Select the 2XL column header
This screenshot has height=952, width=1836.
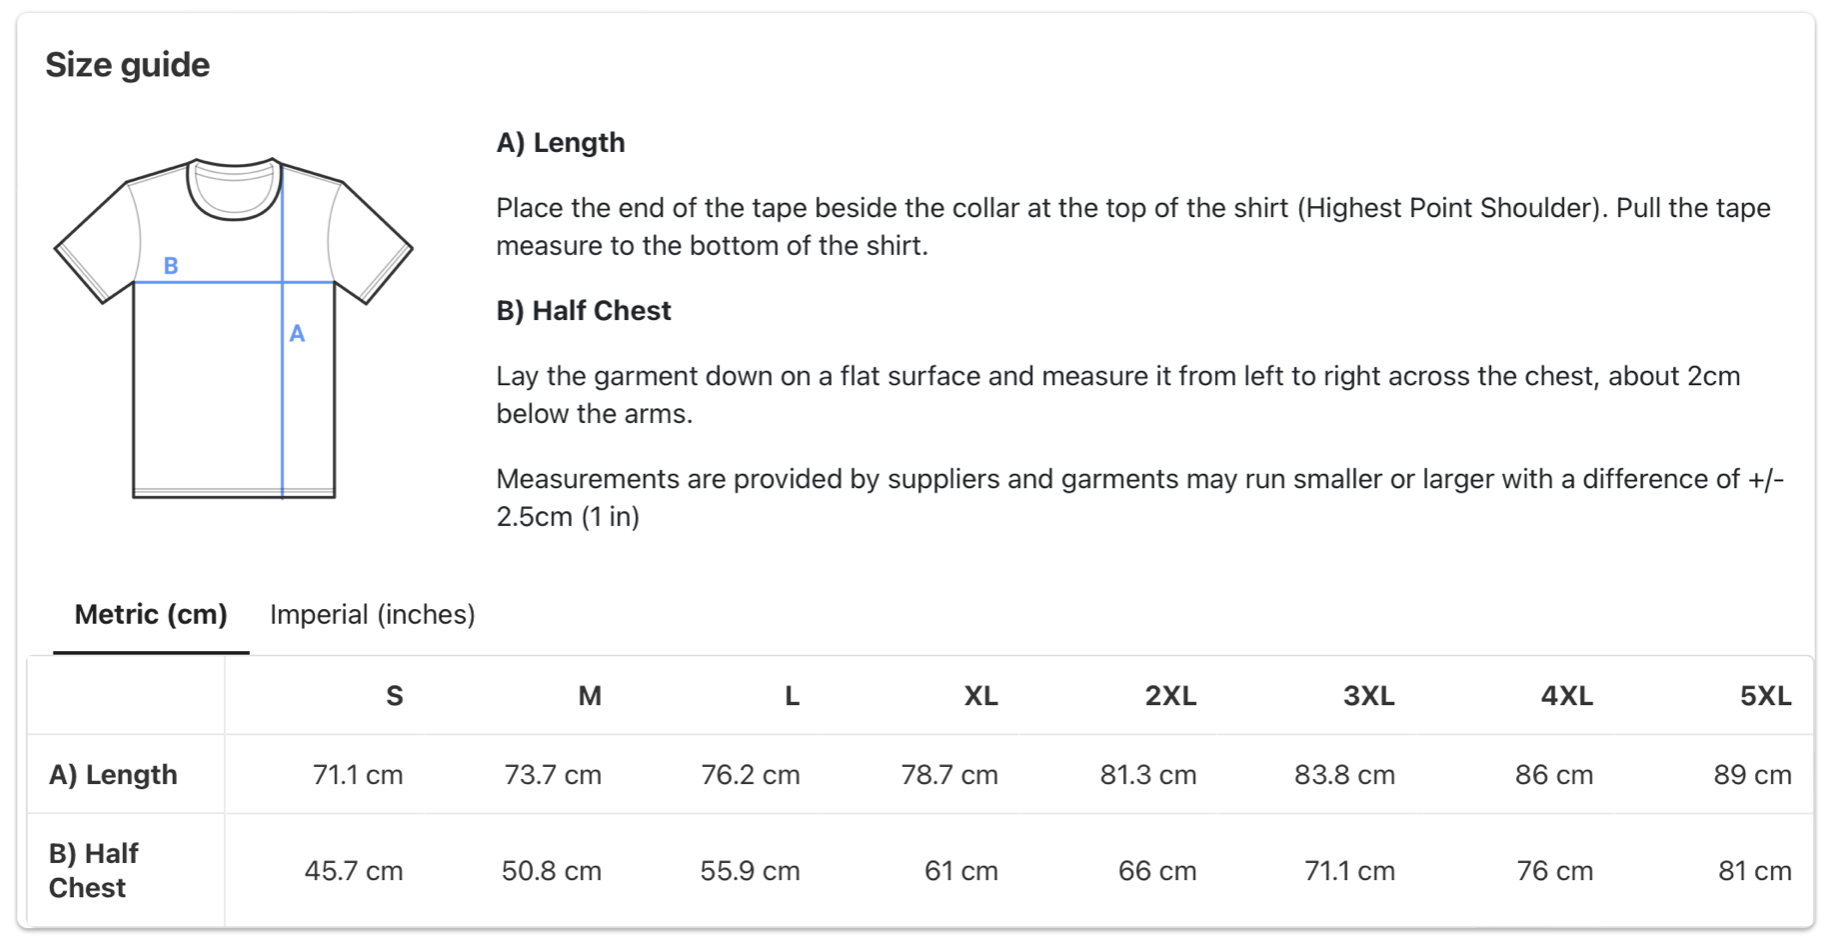(x=1171, y=696)
